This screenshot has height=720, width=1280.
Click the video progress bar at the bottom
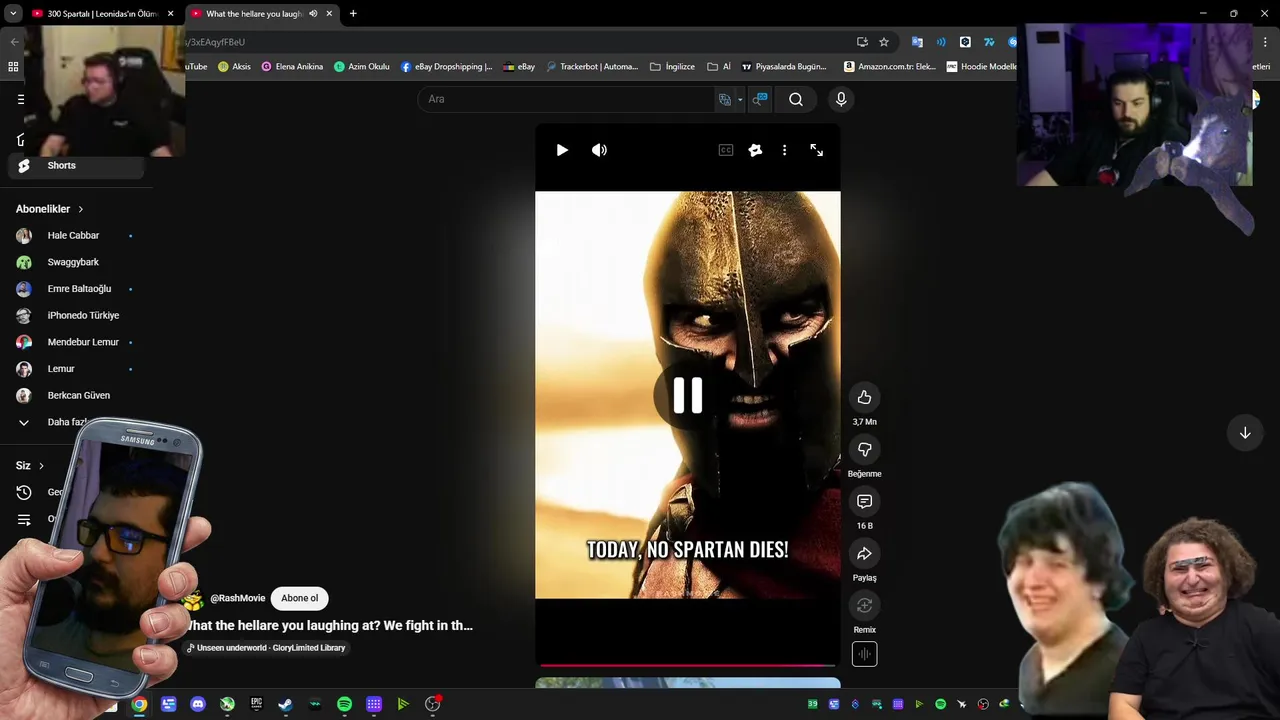coord(688,665)
